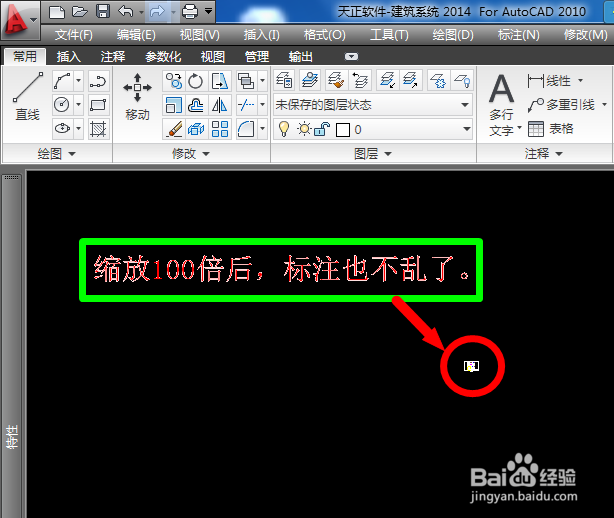
Task: Click the Match layer brush icon
Action: [336, 80]
